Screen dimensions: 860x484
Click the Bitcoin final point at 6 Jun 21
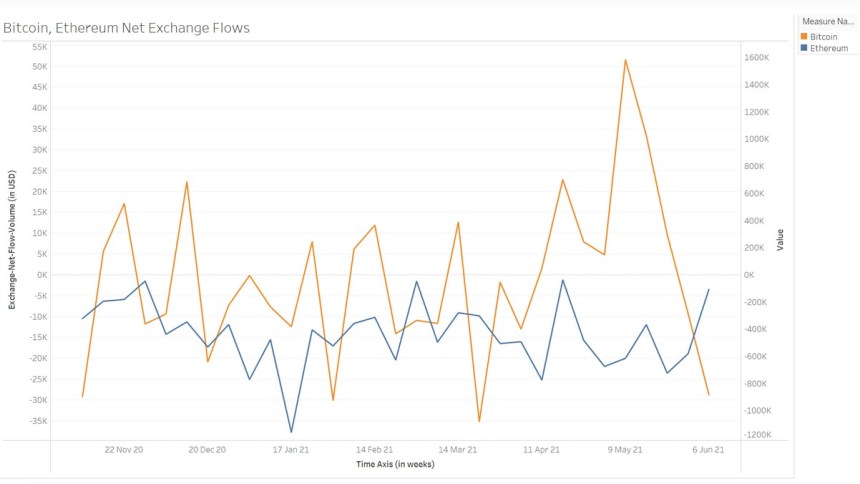coord(709,395)
